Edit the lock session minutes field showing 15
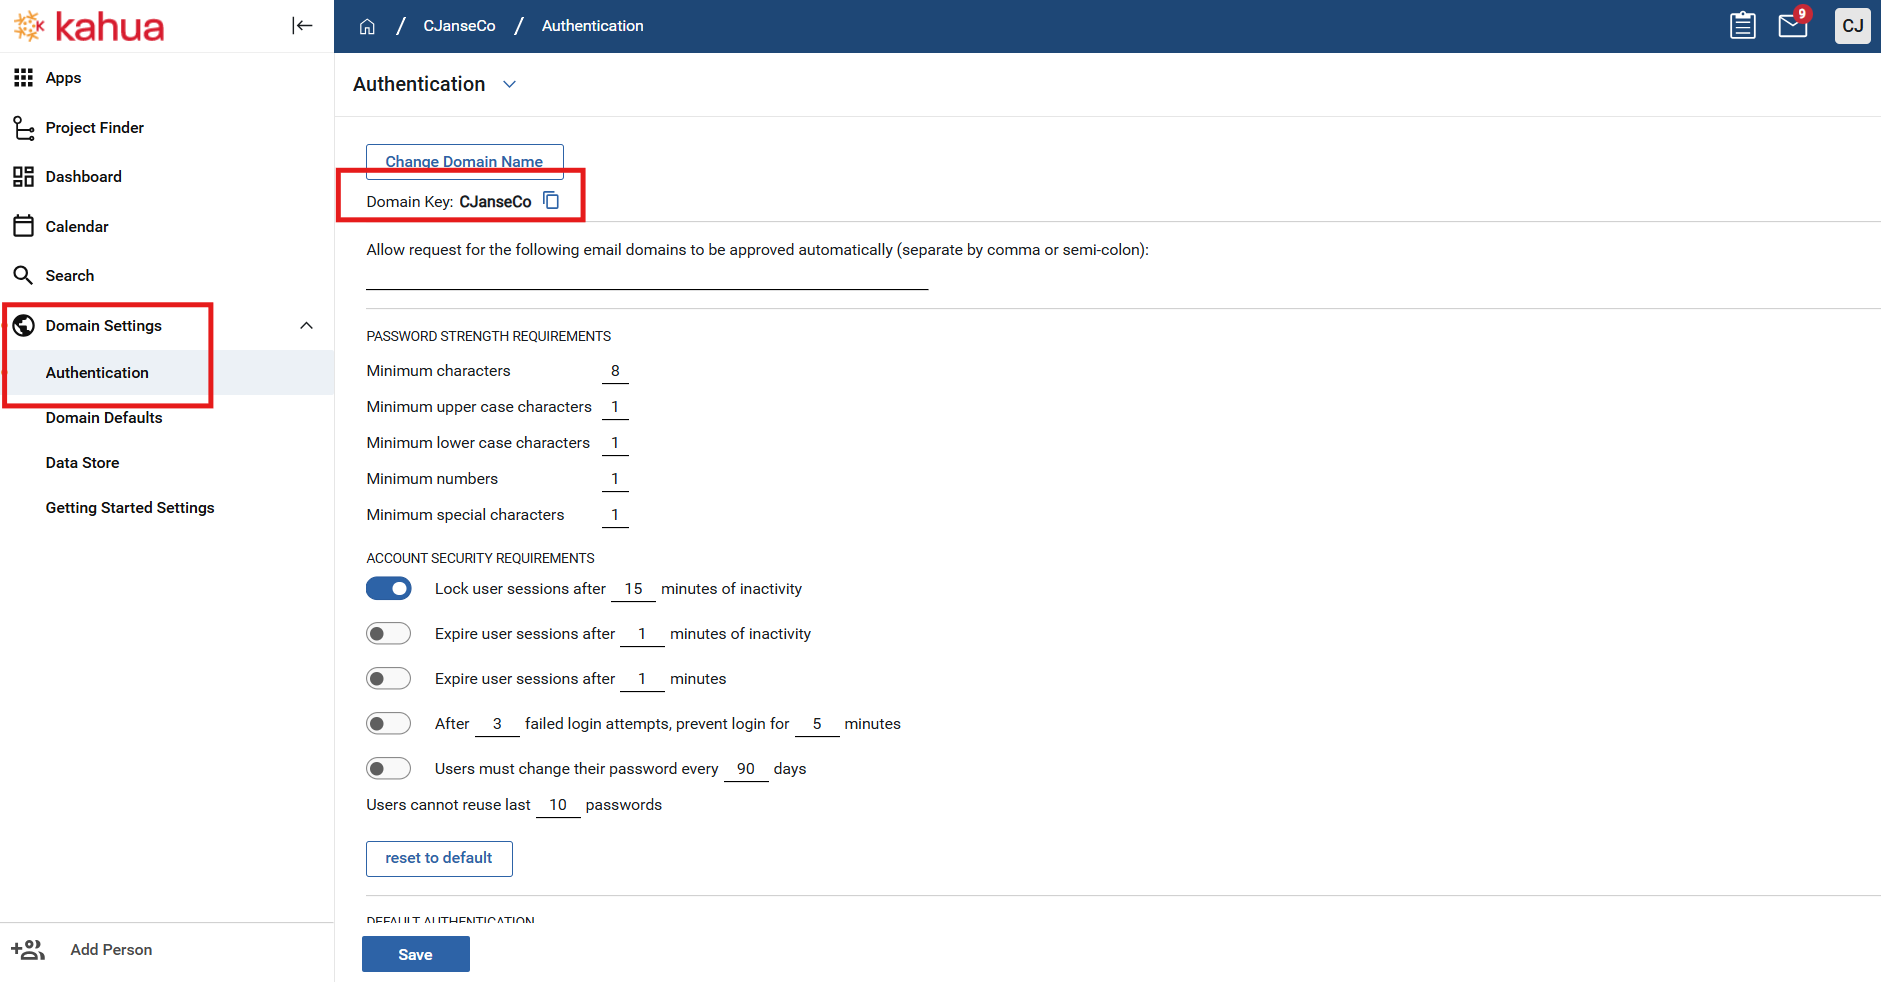Viewport: 1881px width, 982px height. point(633,589)
